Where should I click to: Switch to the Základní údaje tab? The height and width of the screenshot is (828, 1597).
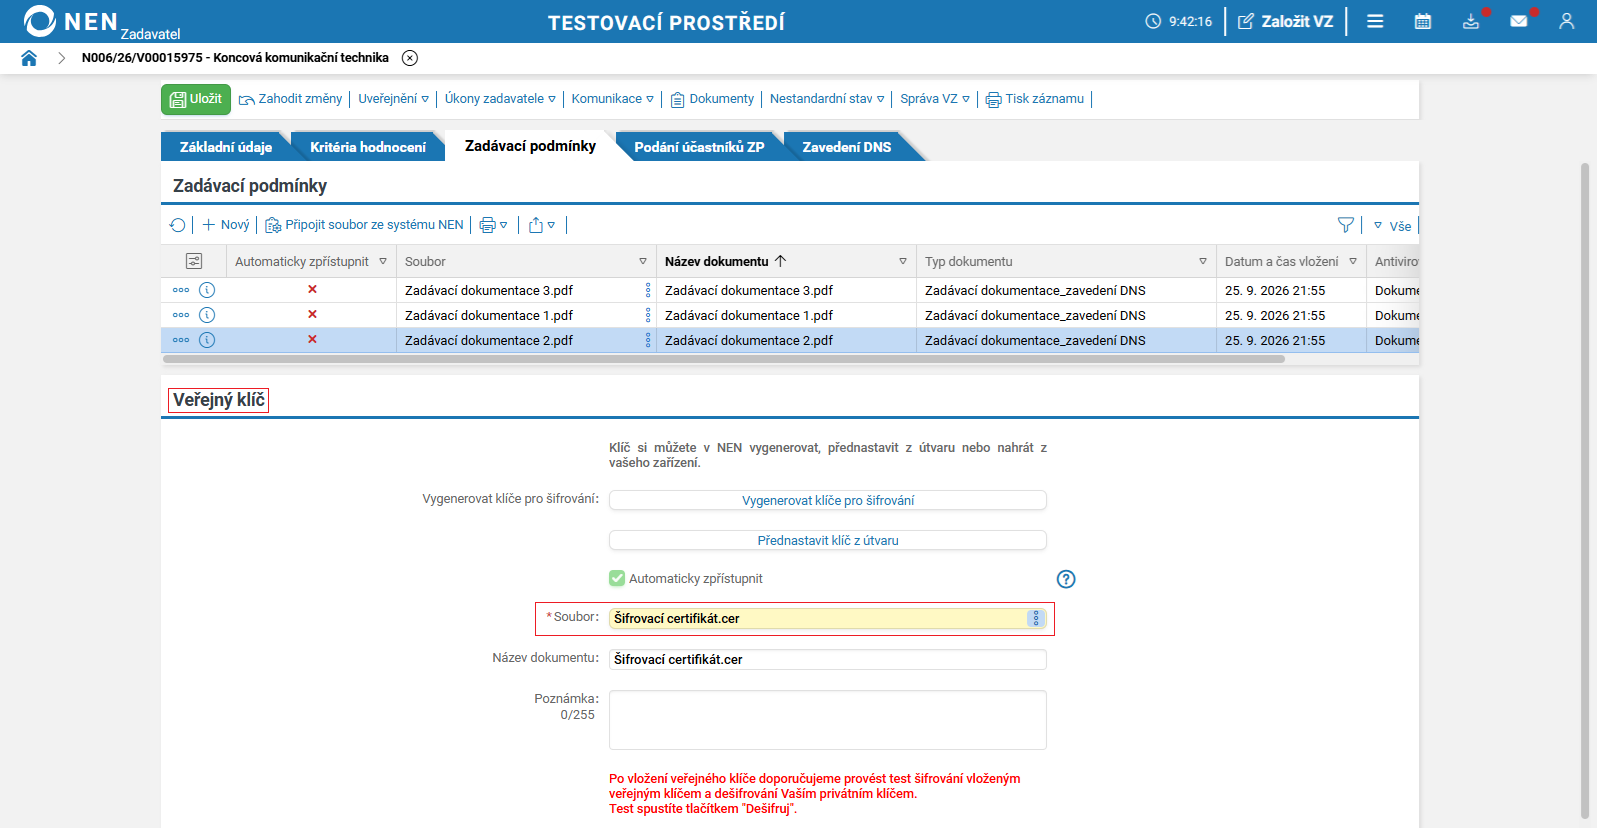point(225,147)
